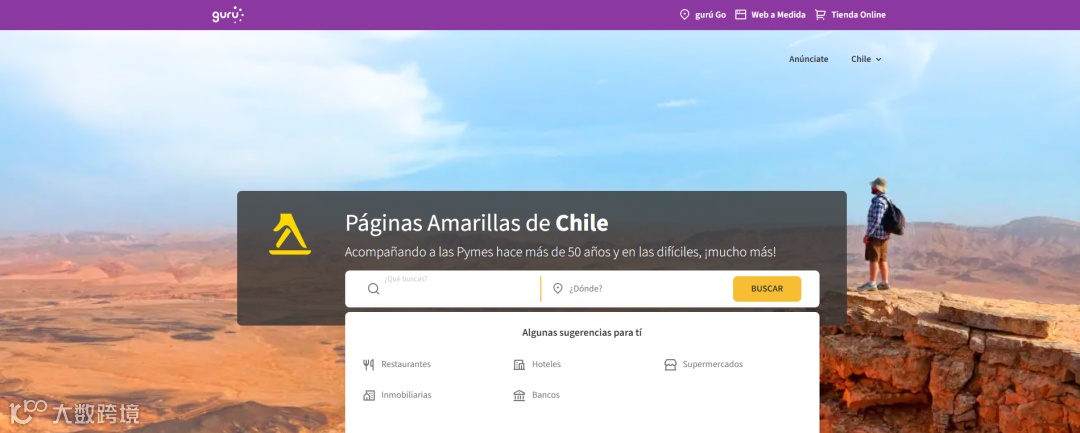Screen dimensions: 1080x433
Task: Click the Web a Medida window icon
Action: tap(740, 14)
